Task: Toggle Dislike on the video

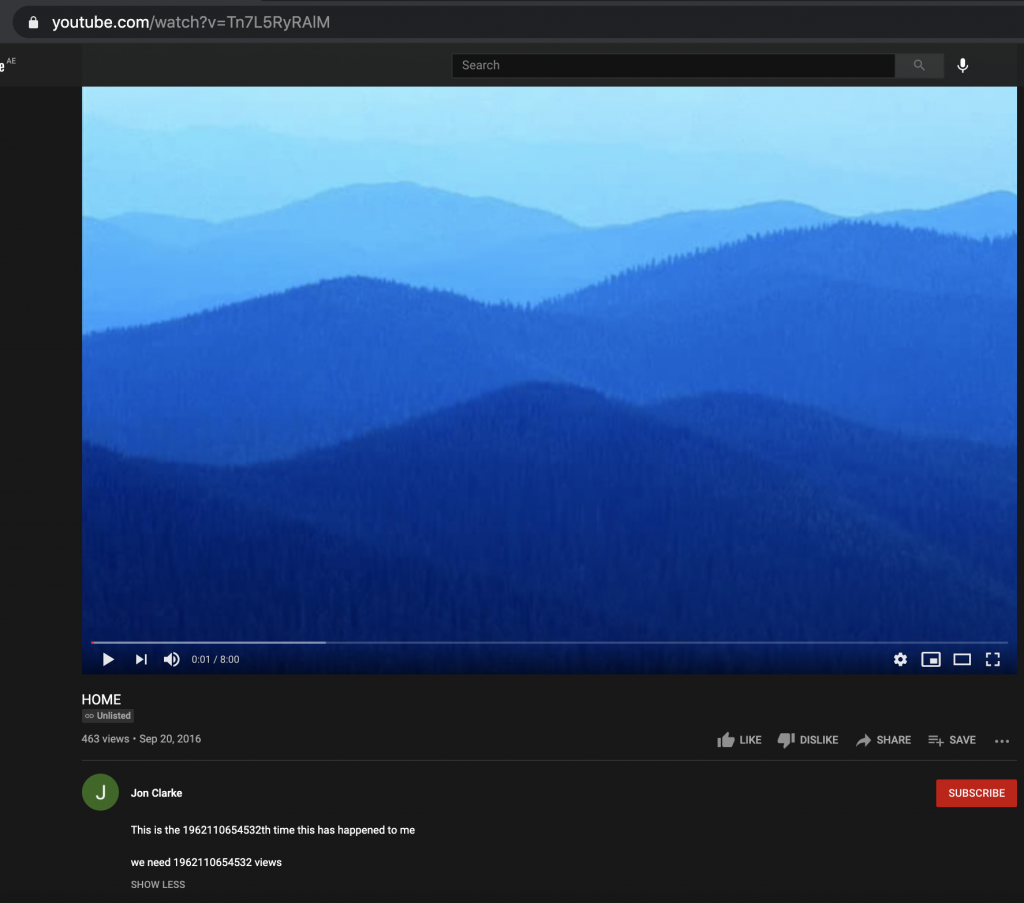Action: [x=808, y=740]
